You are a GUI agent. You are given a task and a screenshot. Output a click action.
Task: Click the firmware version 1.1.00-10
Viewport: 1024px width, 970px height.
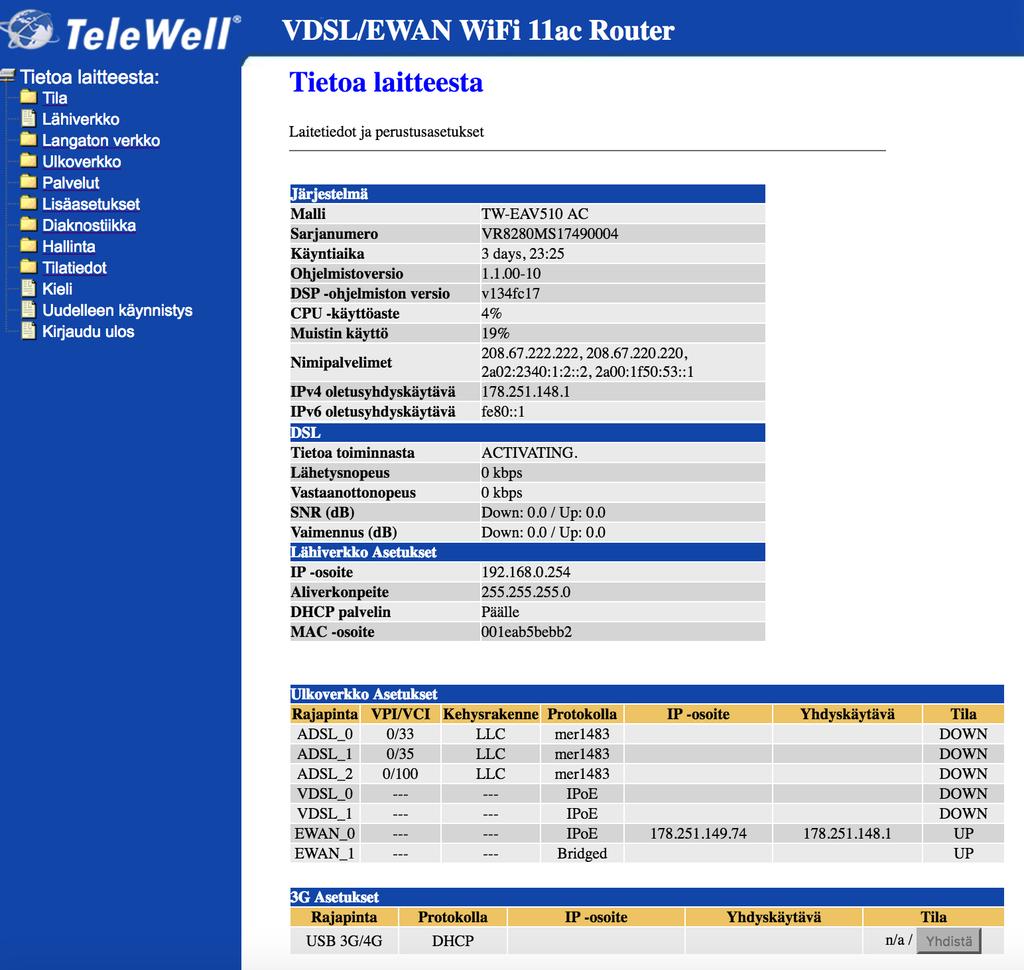tap(511, 273)
